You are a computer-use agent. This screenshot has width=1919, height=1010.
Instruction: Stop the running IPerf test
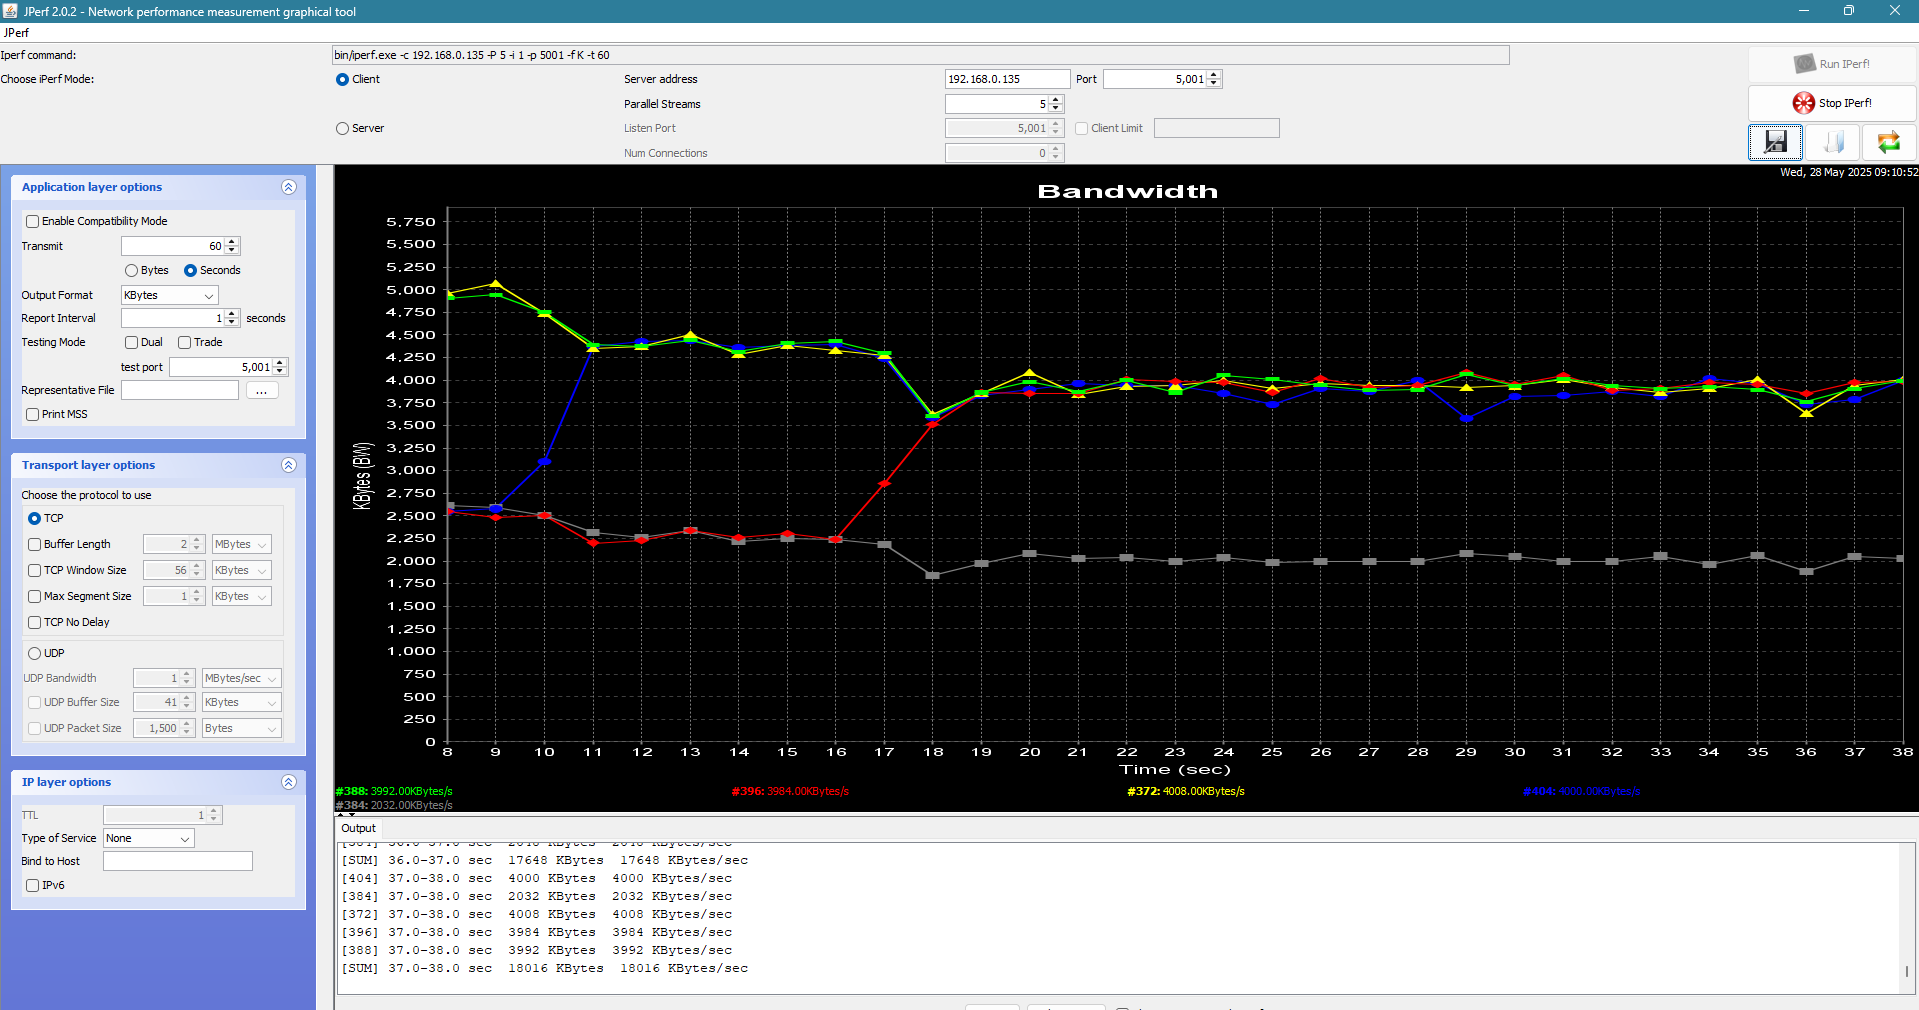click(1832, 103)
